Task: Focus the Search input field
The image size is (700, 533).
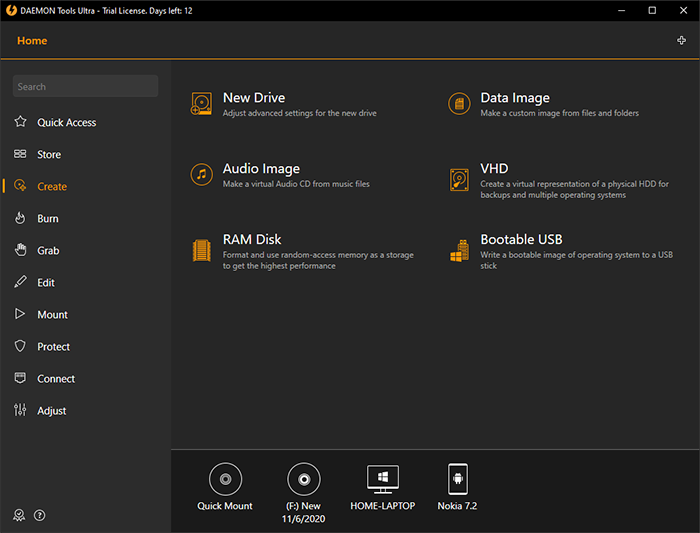Action: 85,86
